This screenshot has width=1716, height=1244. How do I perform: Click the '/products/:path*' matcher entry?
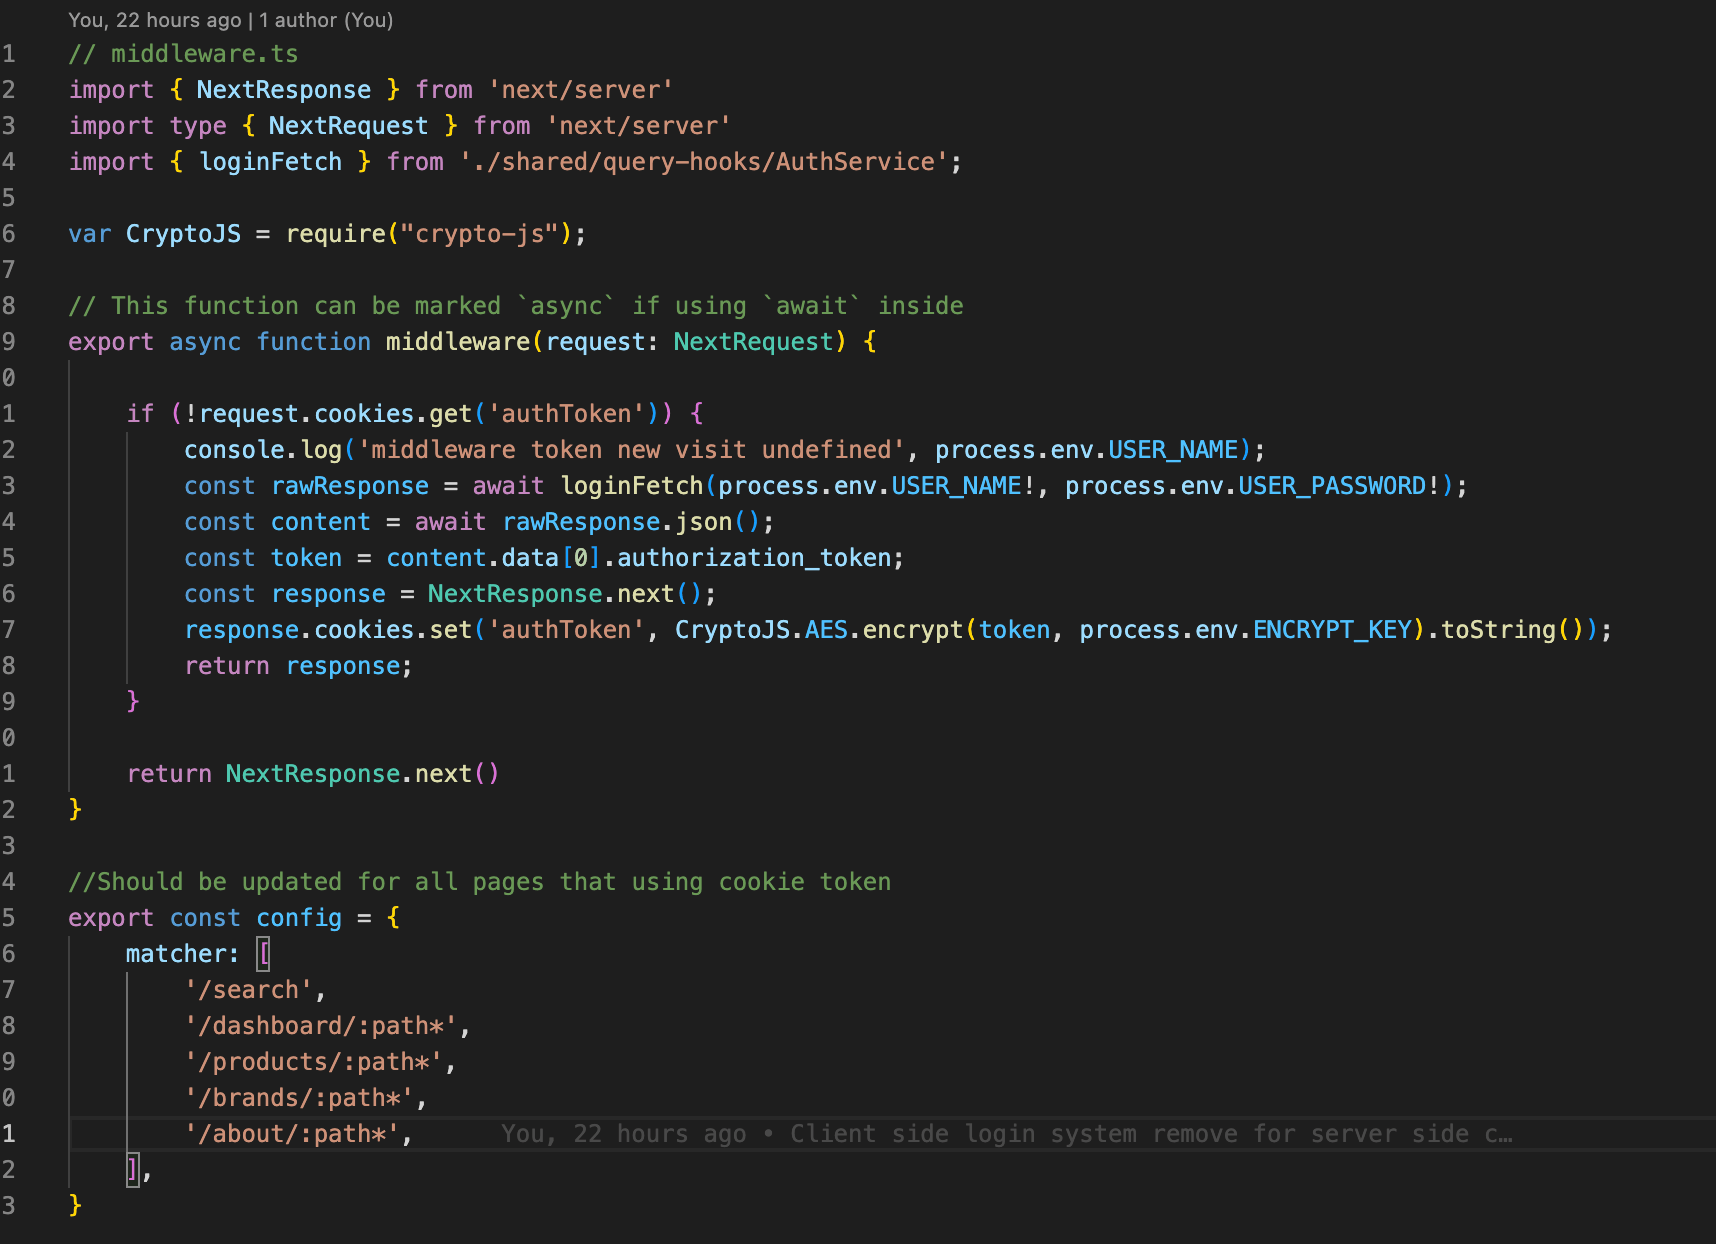[x=313, y=1062]
